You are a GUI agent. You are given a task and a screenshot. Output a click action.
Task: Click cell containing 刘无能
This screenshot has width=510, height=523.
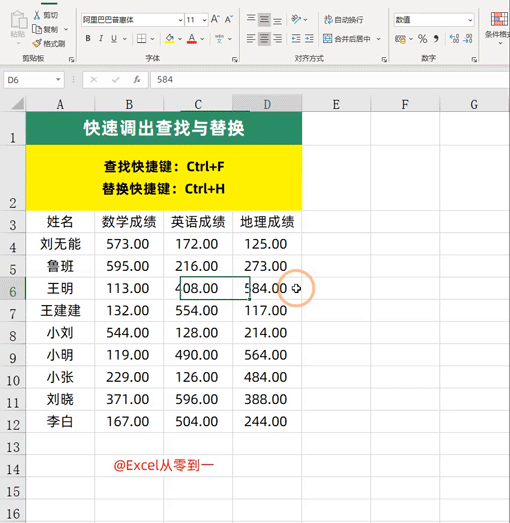(60, 244)
